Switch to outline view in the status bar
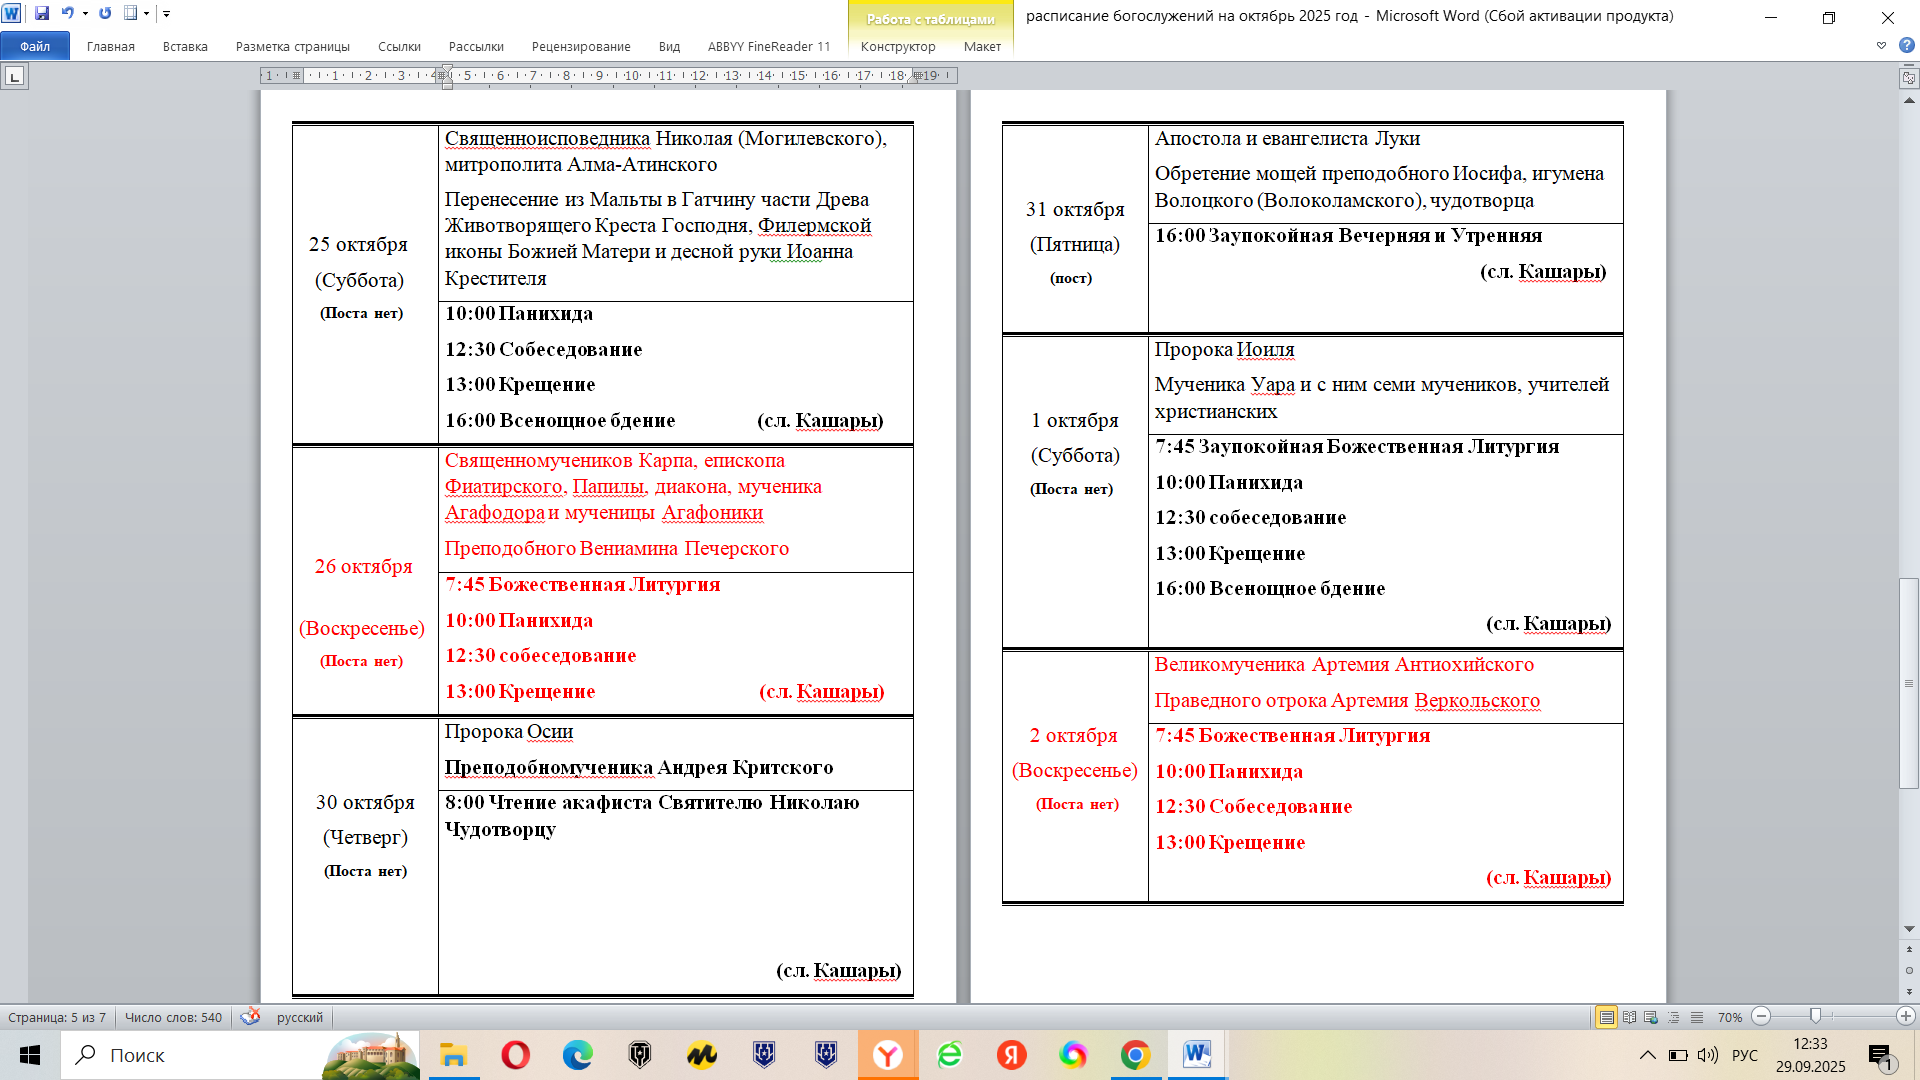Image resolution: width=1920 pixels, height=1080 pixels. (x=1674, y=1017)
